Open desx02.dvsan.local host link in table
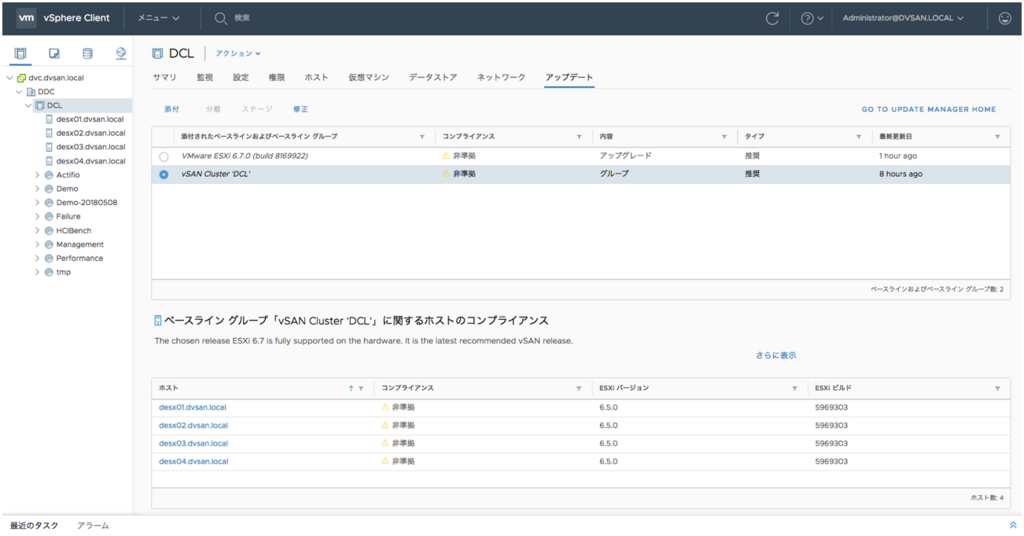Screen dimensions: 1024x536 pos(193,425)
